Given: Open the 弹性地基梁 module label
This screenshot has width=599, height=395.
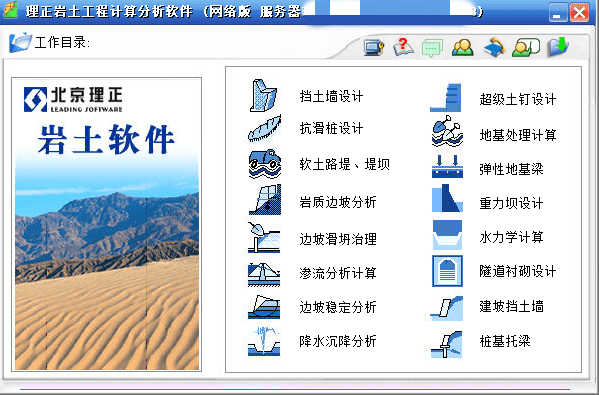Looking at the screenshot, I should (x=511, y=169).
